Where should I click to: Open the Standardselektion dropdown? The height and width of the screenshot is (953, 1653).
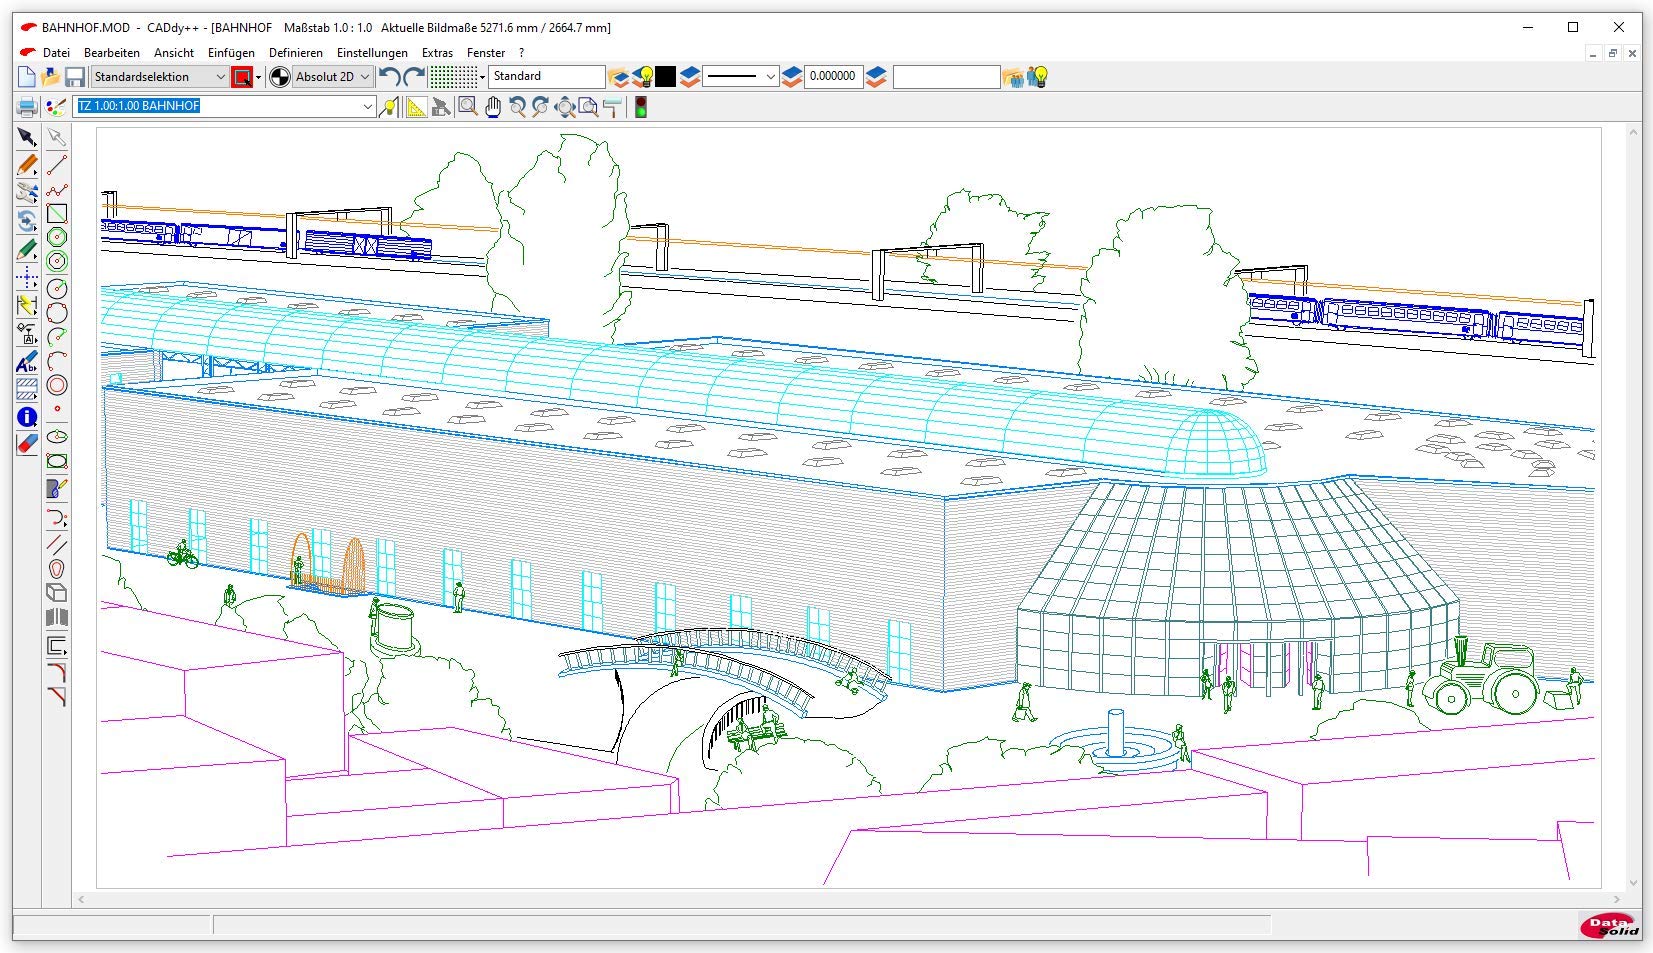point(160,77)
